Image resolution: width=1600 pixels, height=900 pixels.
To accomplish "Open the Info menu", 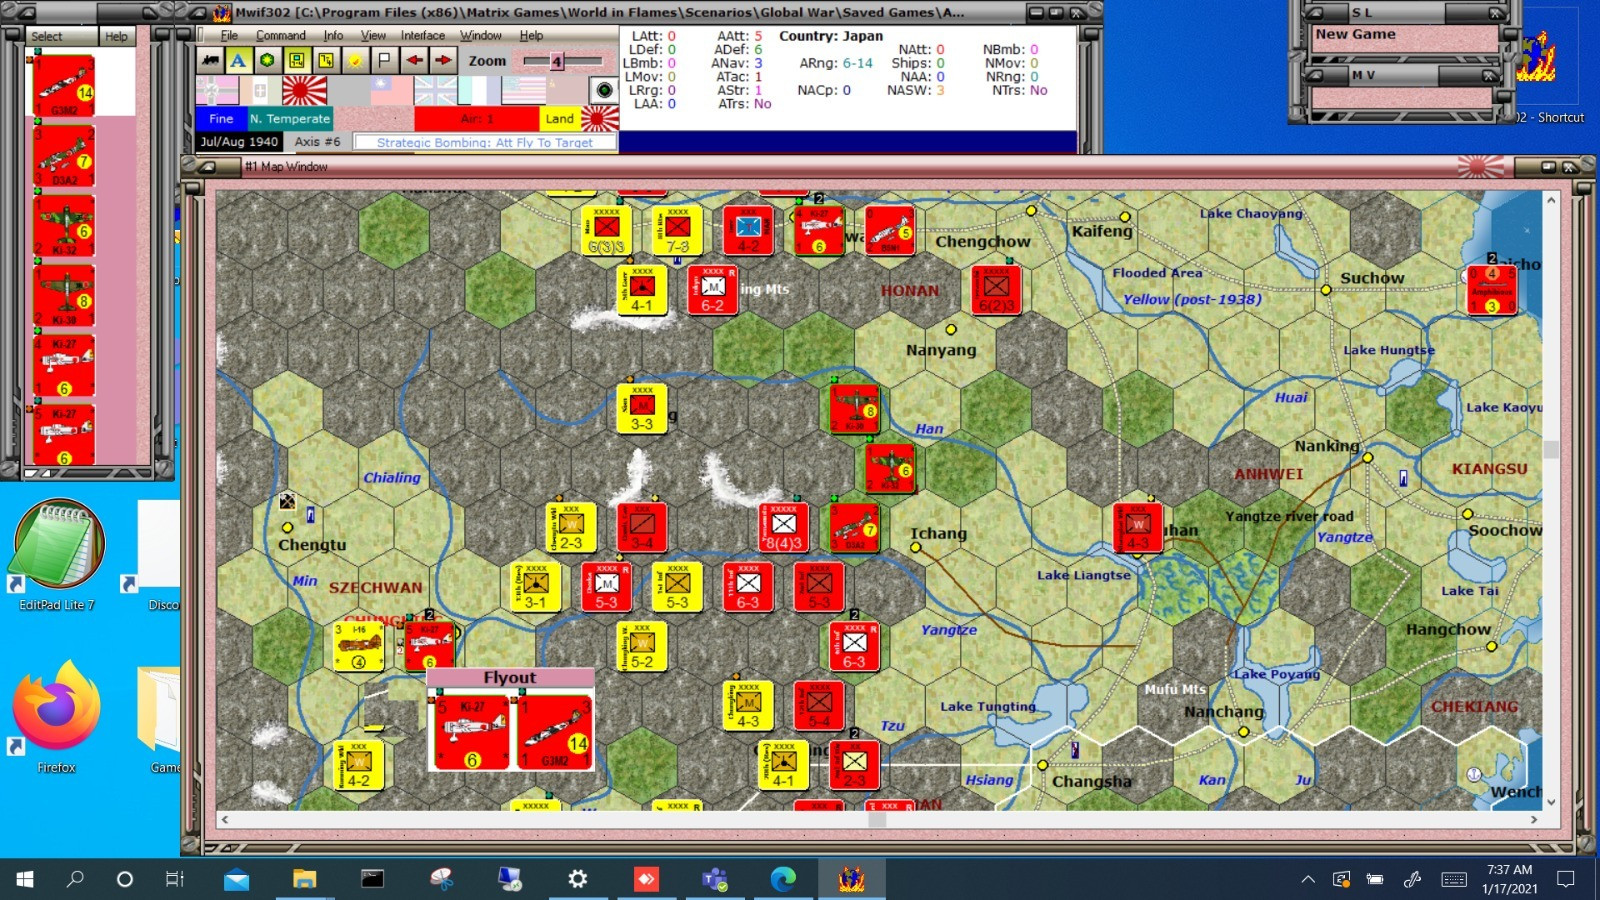I will click(x=333, y=35).
